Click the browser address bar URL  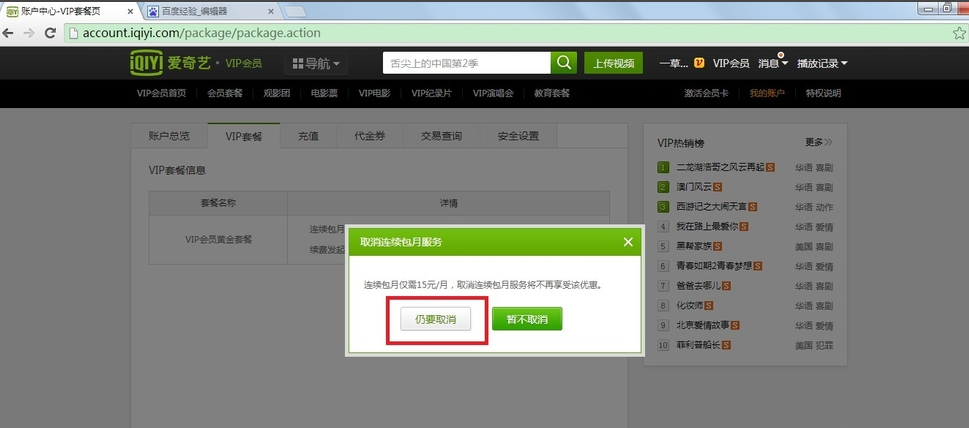tap(201, 33)
